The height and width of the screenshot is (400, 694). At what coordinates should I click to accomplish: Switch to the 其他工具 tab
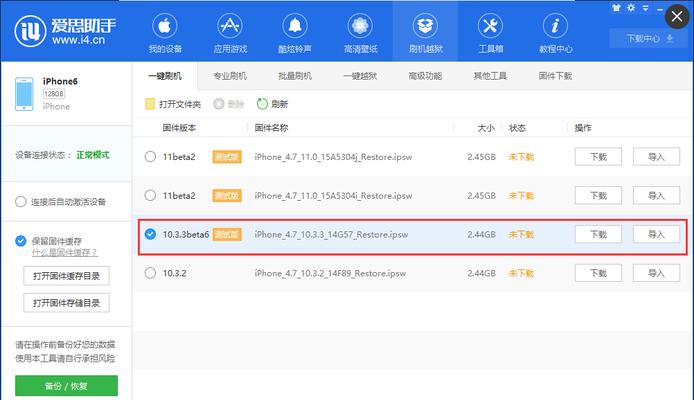(x=490, y=76)
